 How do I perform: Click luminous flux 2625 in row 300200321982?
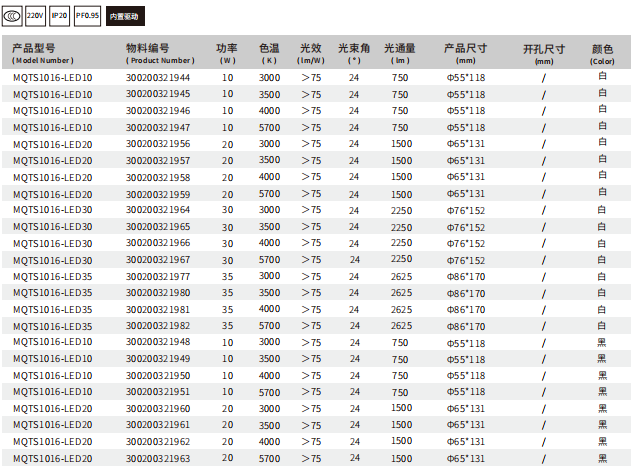point(402,326)
